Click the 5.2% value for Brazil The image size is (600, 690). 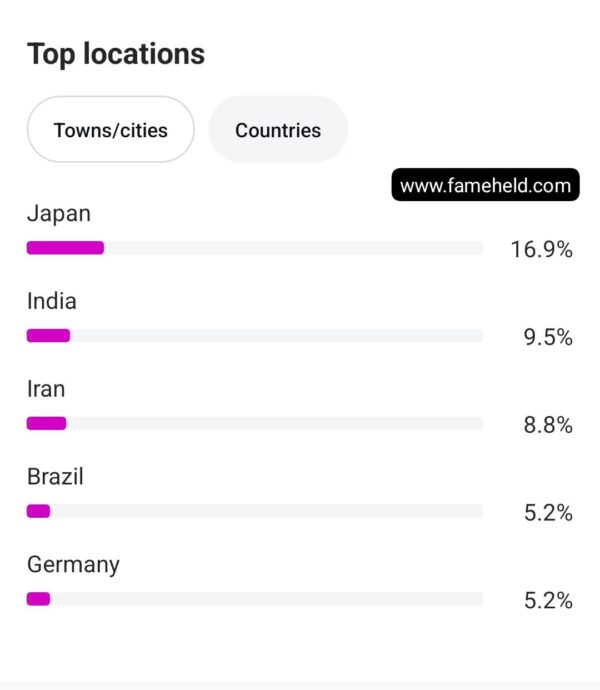[548, 513]
